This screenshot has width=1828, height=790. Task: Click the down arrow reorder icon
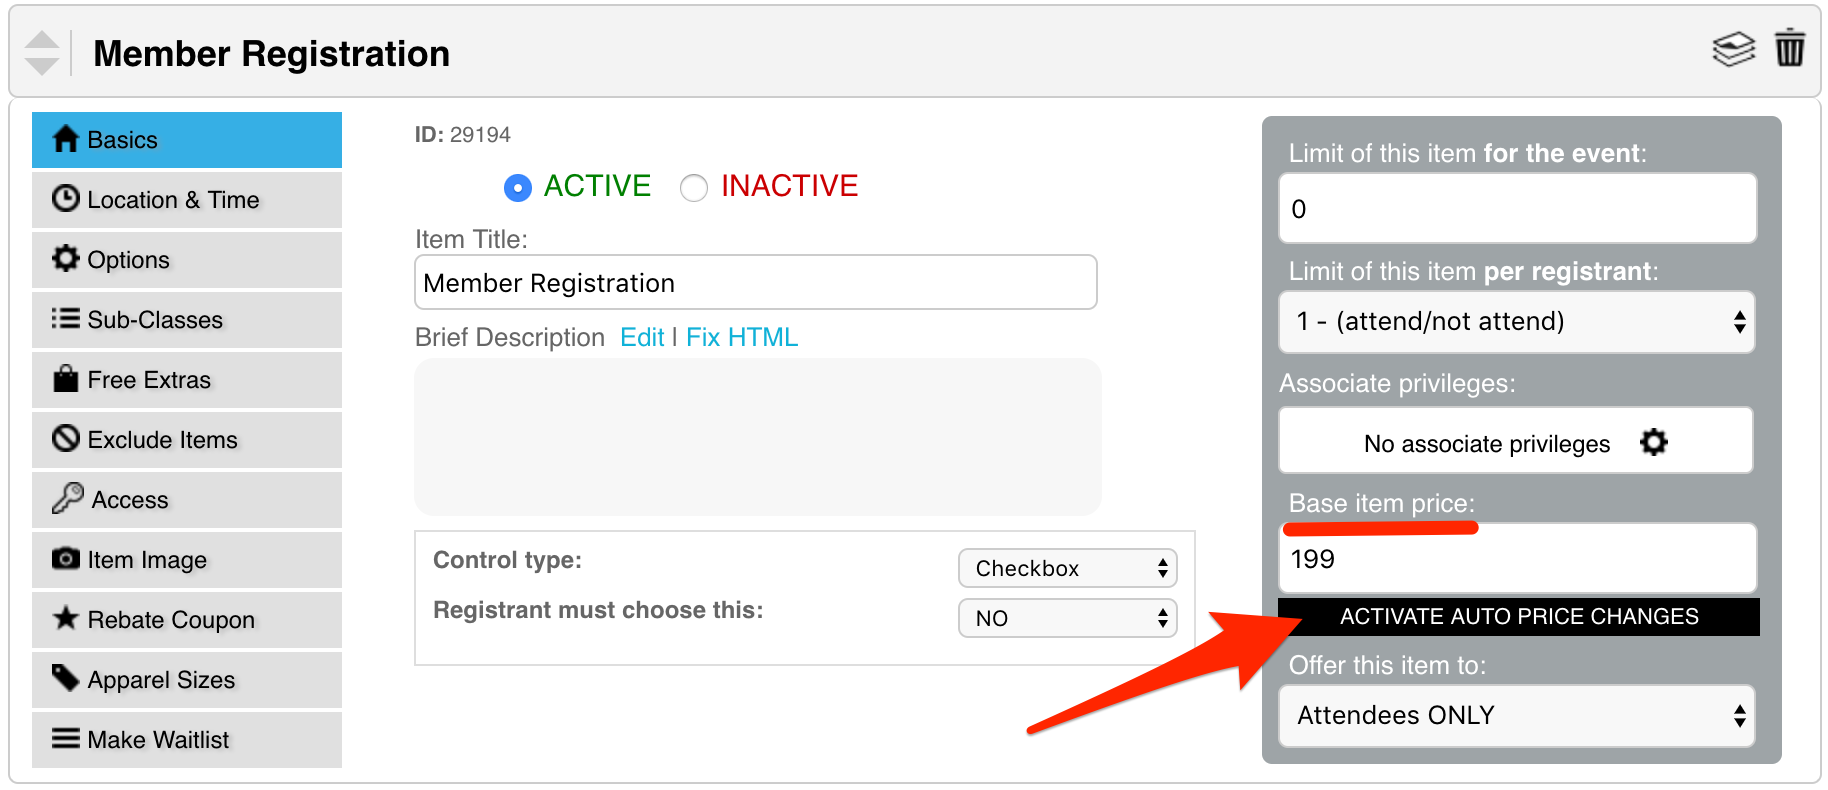tap(42, 66)
